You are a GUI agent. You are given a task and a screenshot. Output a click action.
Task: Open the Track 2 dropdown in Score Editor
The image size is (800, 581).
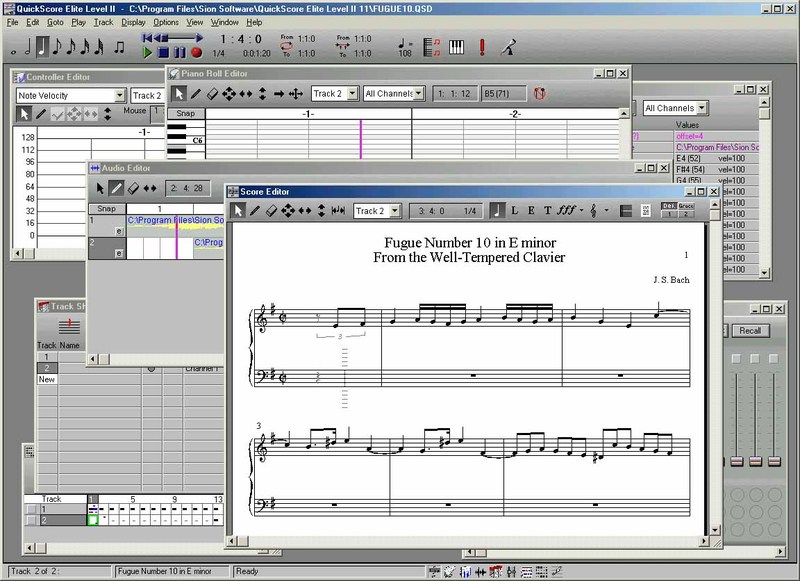(396, 211)
